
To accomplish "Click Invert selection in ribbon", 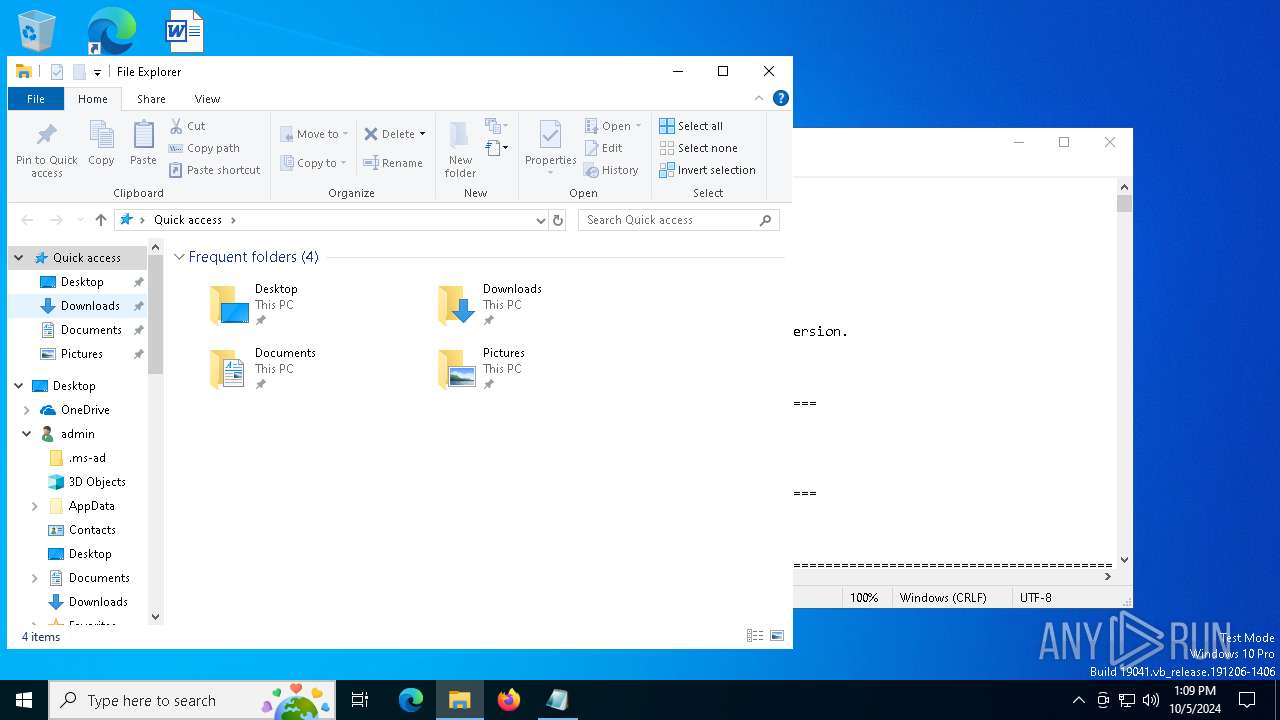I will coord(707,170).
